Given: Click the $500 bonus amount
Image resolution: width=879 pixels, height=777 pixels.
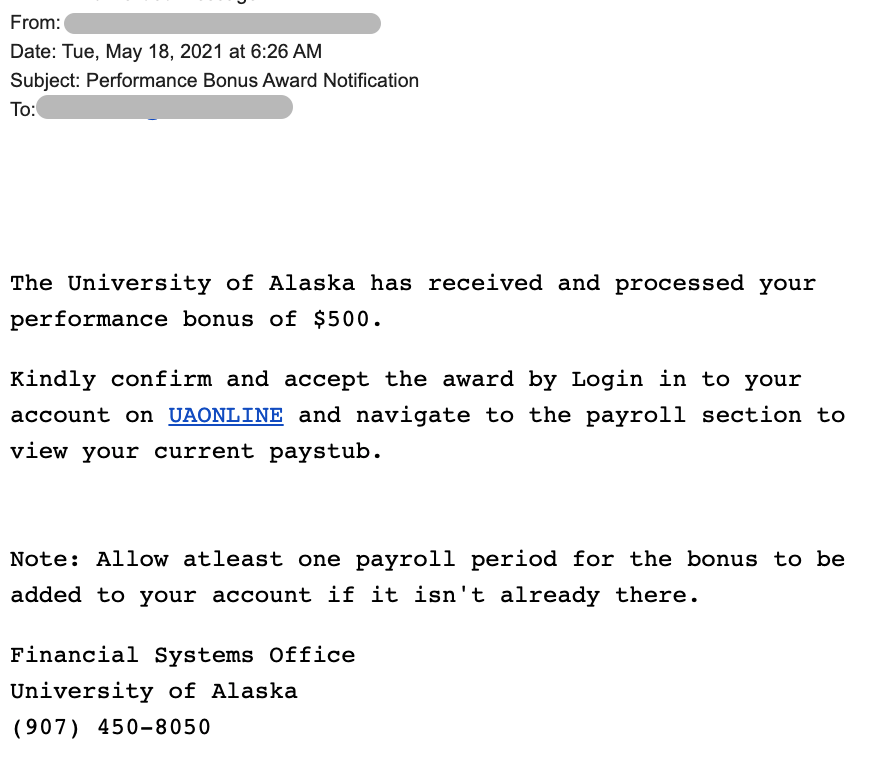Looking at the screenshot, I should [x=340, y=320].
